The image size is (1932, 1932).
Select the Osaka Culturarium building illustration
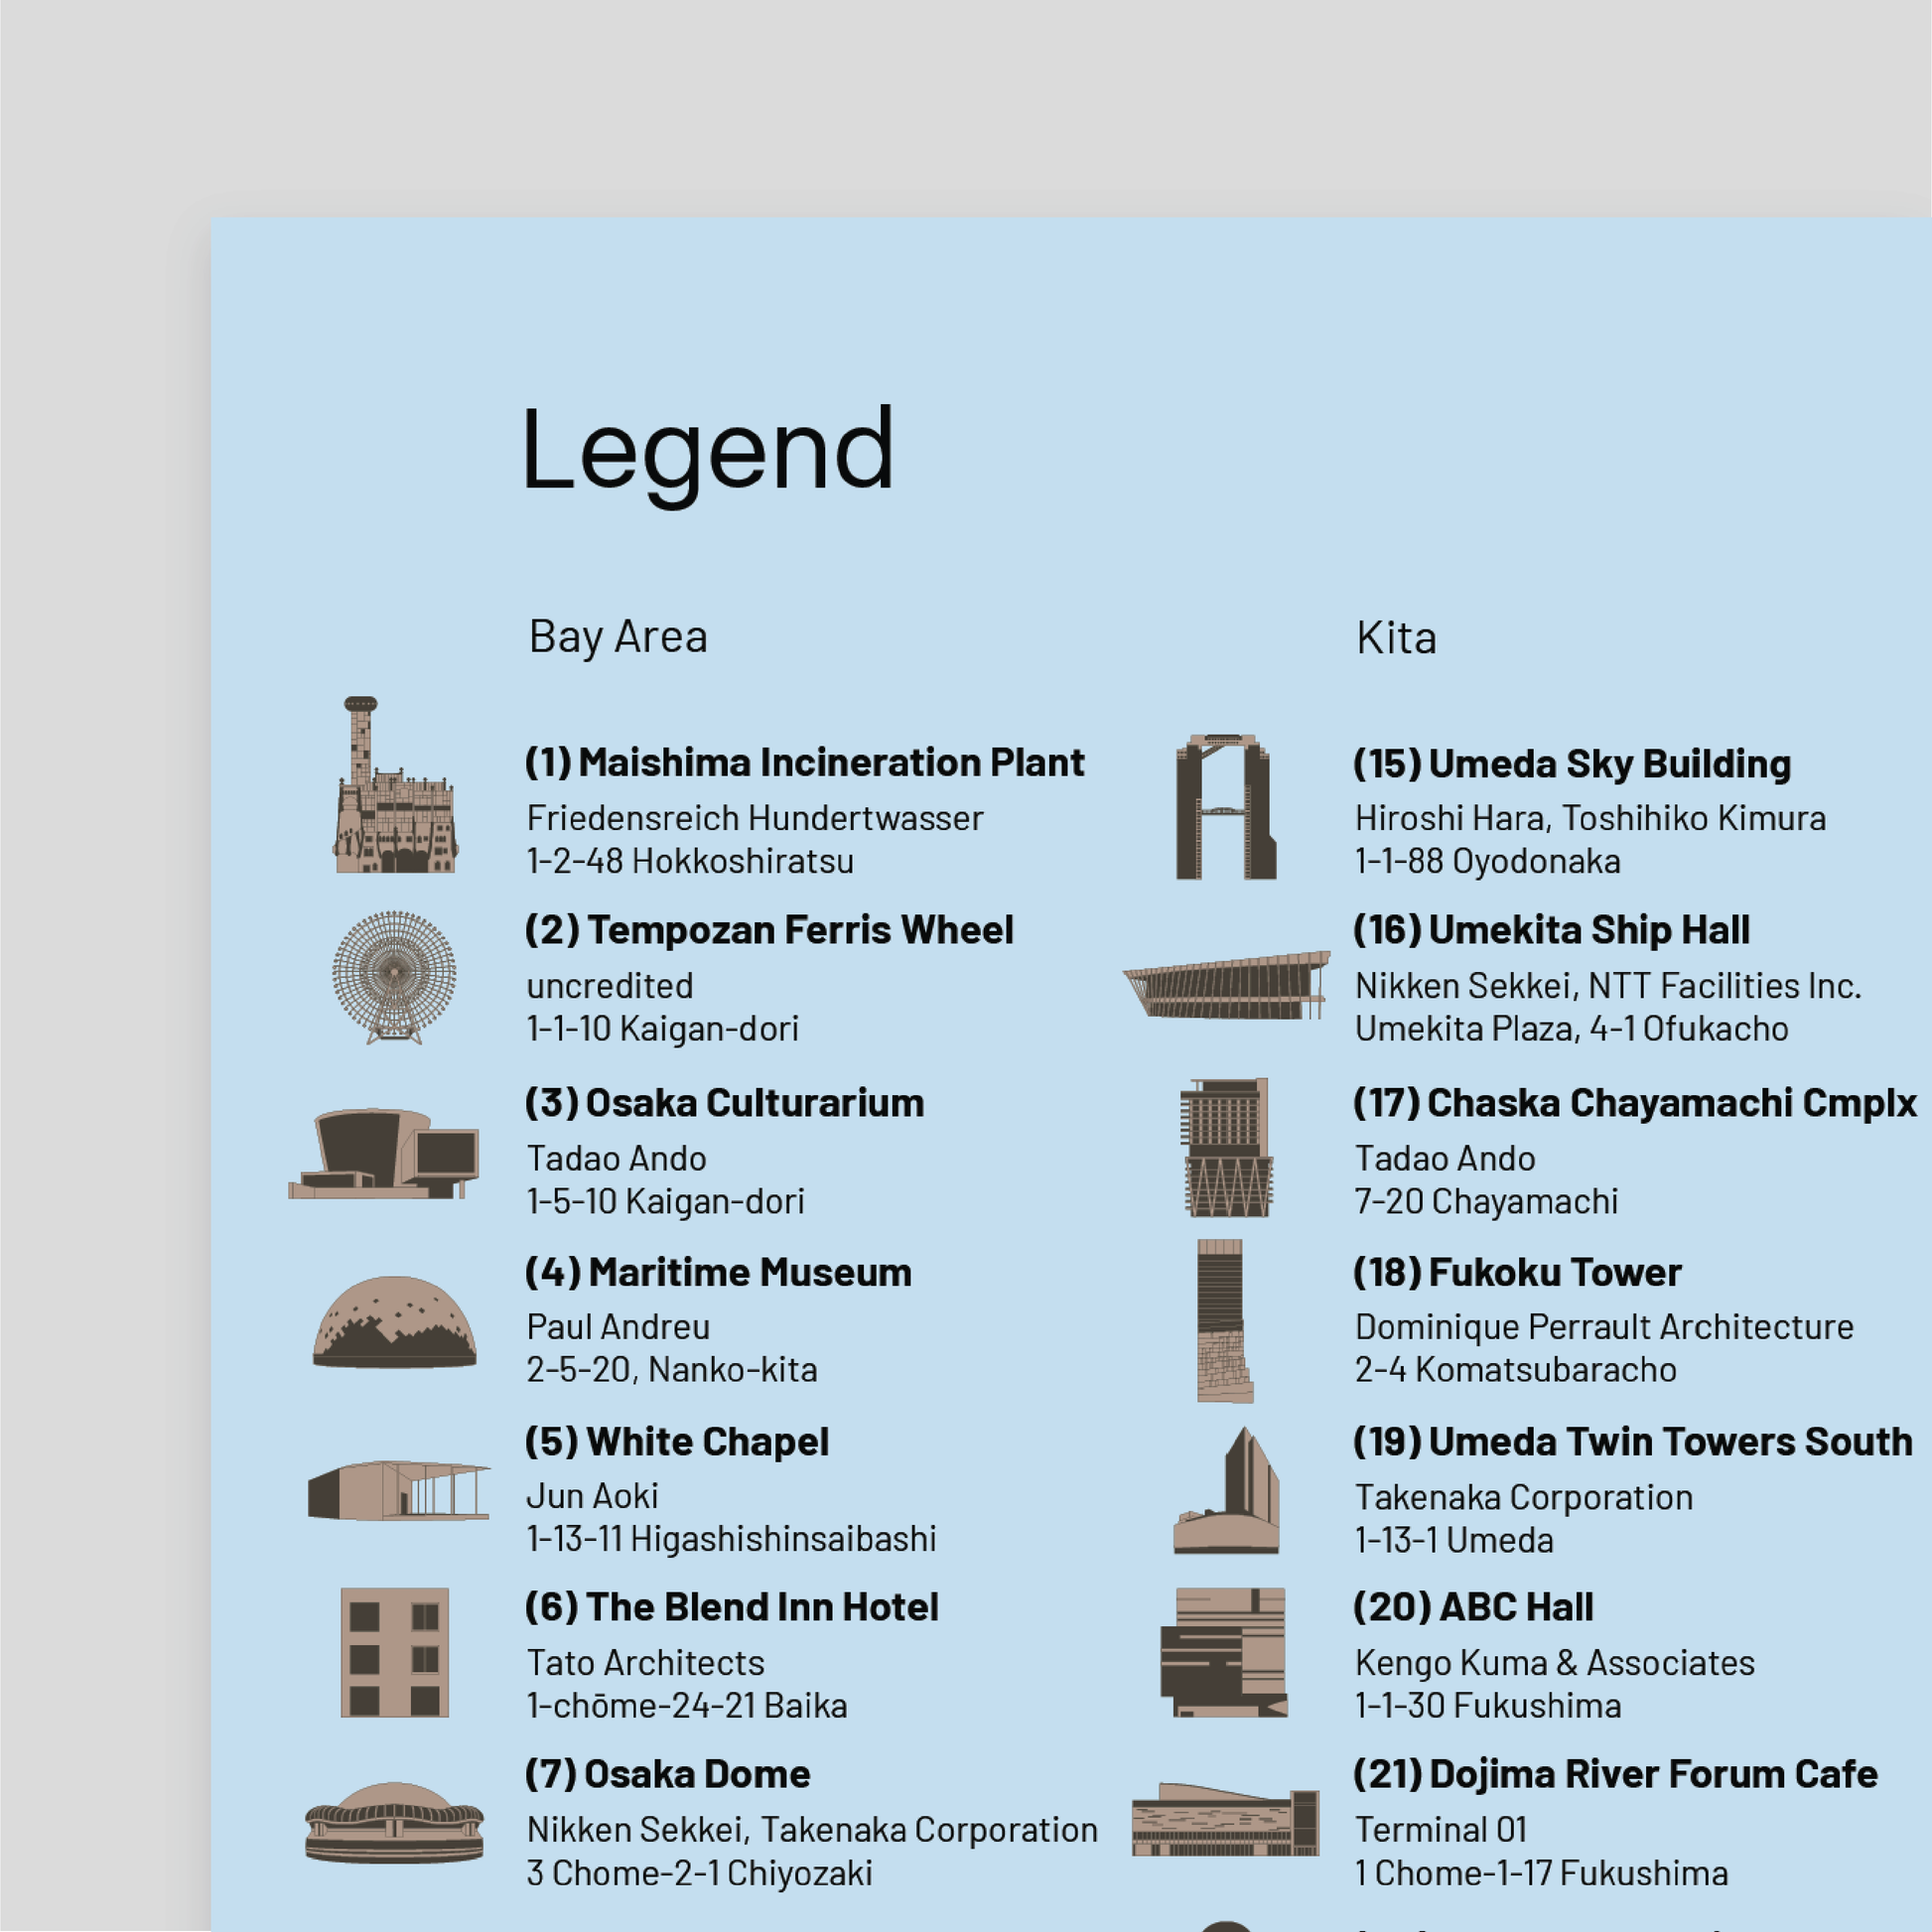click(385, 1153)
